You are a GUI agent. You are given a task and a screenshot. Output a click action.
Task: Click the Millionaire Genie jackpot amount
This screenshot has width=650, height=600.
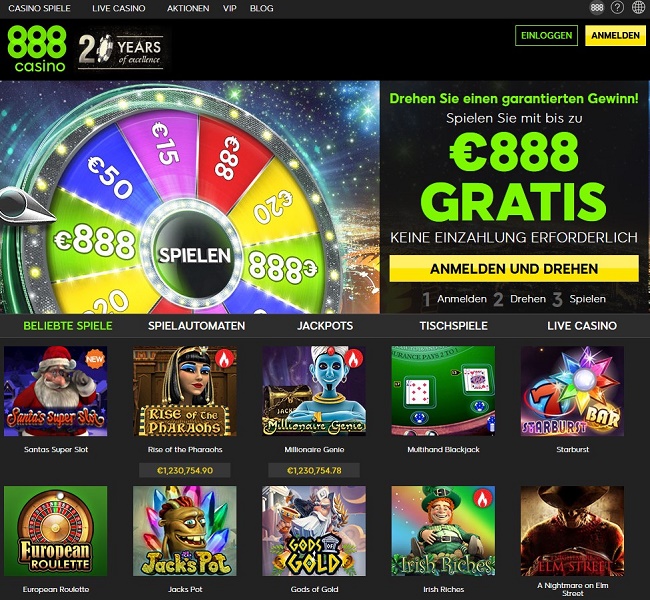(314, 471)
